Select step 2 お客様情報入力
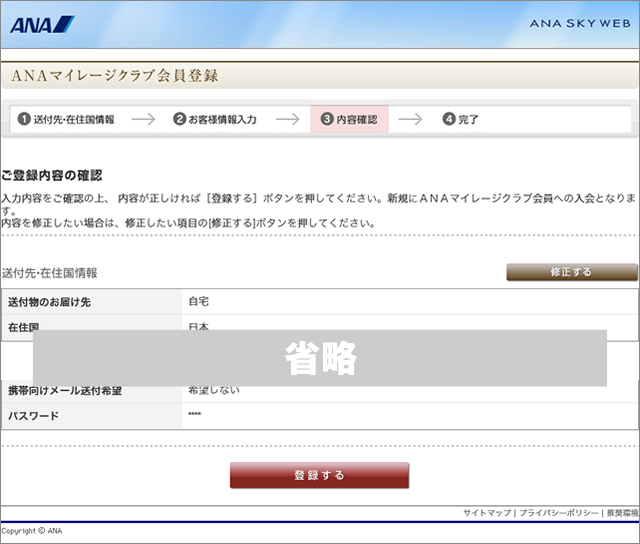 215,119
